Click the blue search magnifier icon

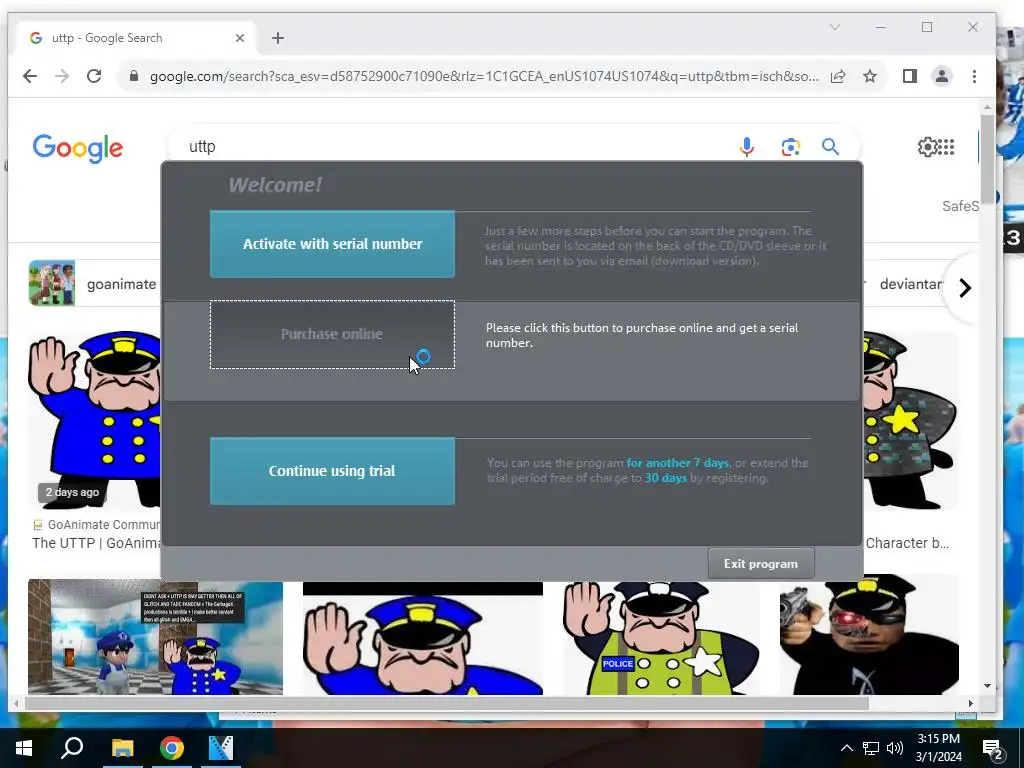coord(830,146)
